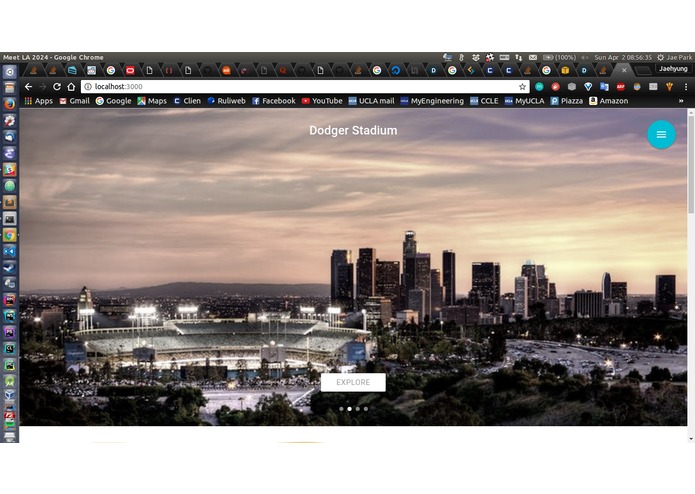Open CLion CL icon in launcher
Screen dimensions: 695x494
coord(9,349)
